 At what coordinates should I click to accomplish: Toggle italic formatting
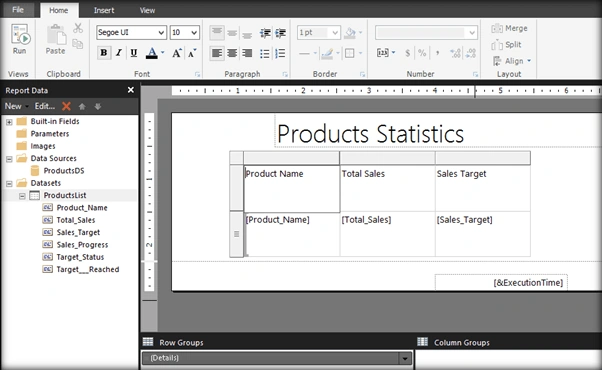click(x=119, y=53)
